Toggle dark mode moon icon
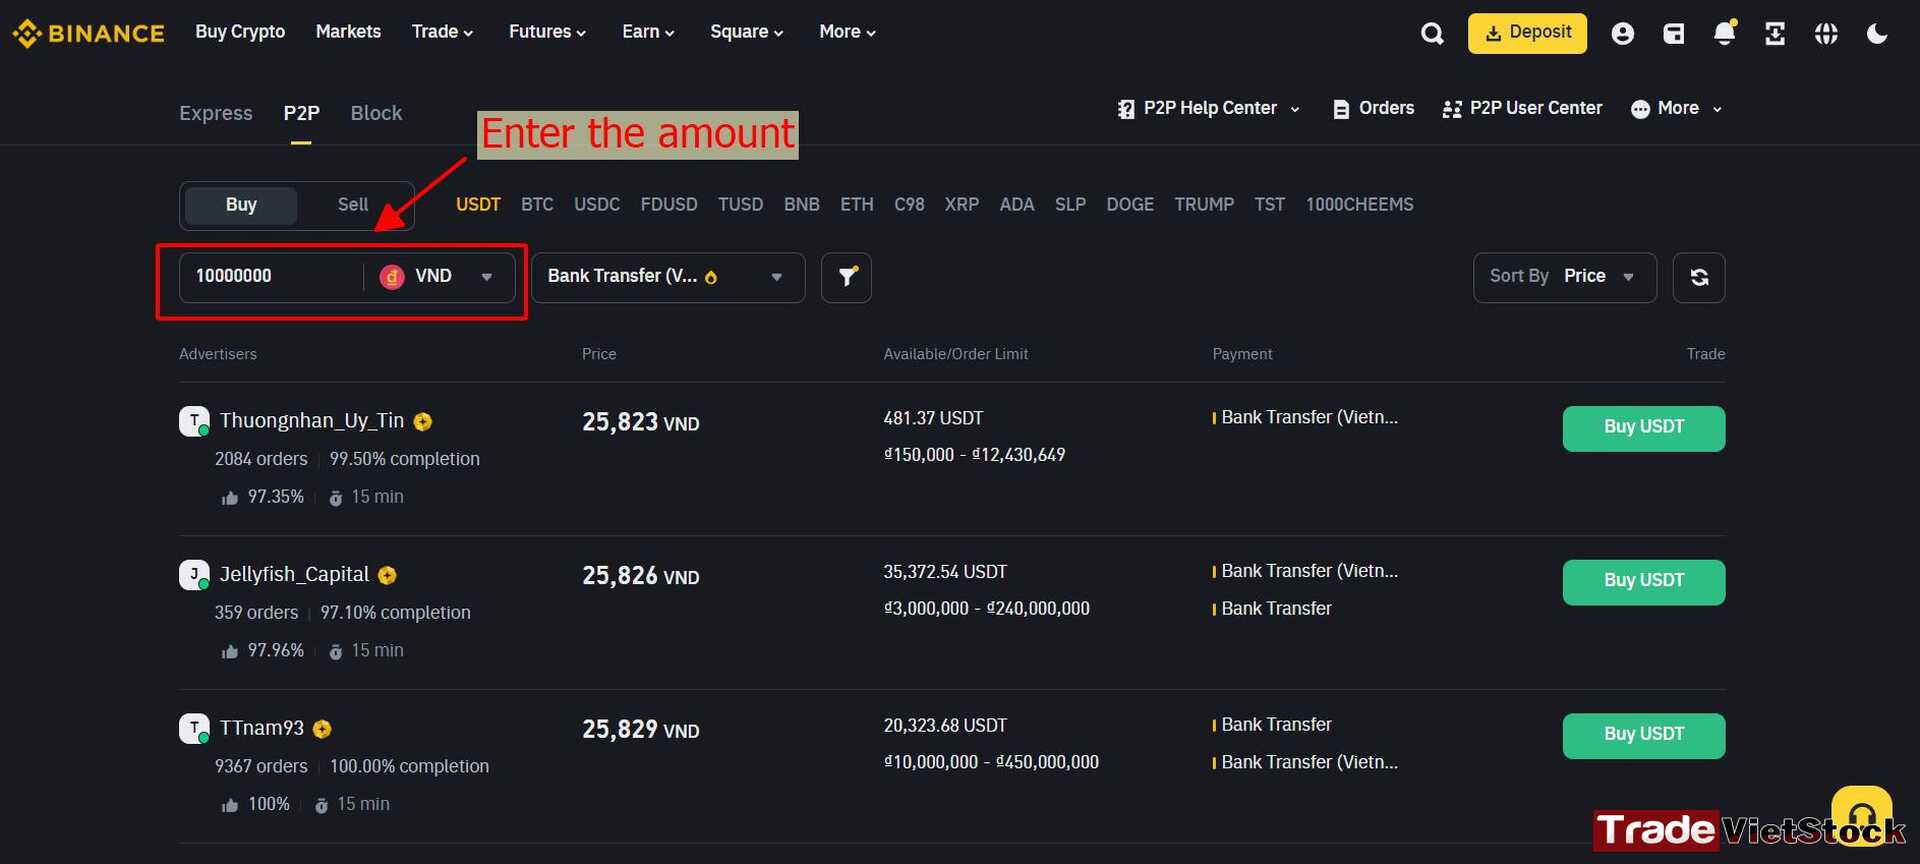Image resolution: width=1920 pixels, height=864 pixels. click(x=1877, y=33)
